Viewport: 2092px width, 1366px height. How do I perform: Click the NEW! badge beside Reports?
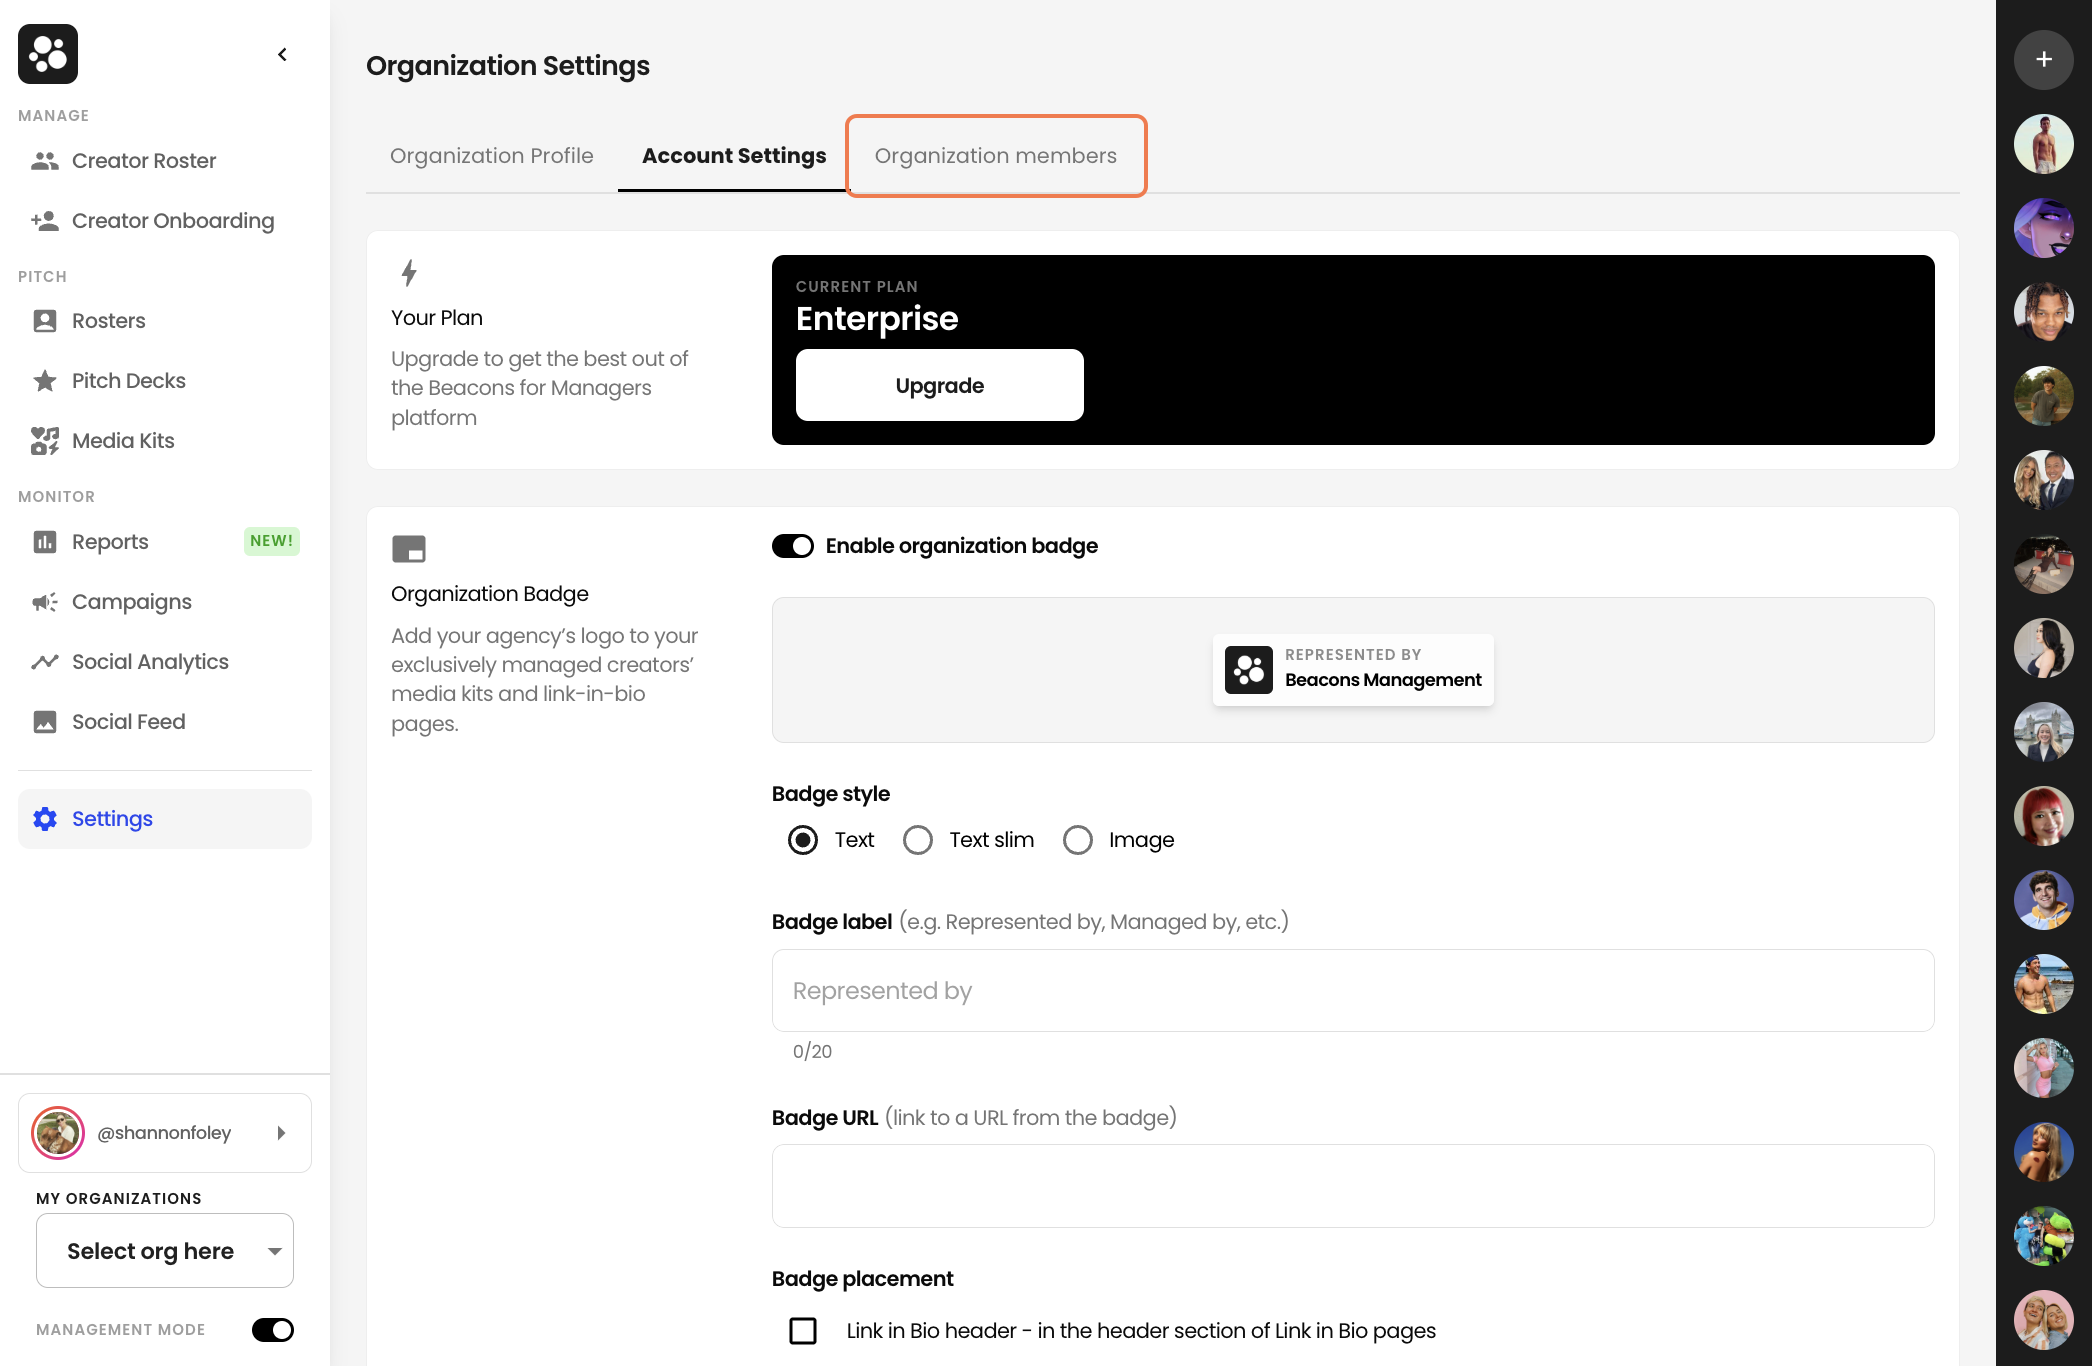coord(272,541)
